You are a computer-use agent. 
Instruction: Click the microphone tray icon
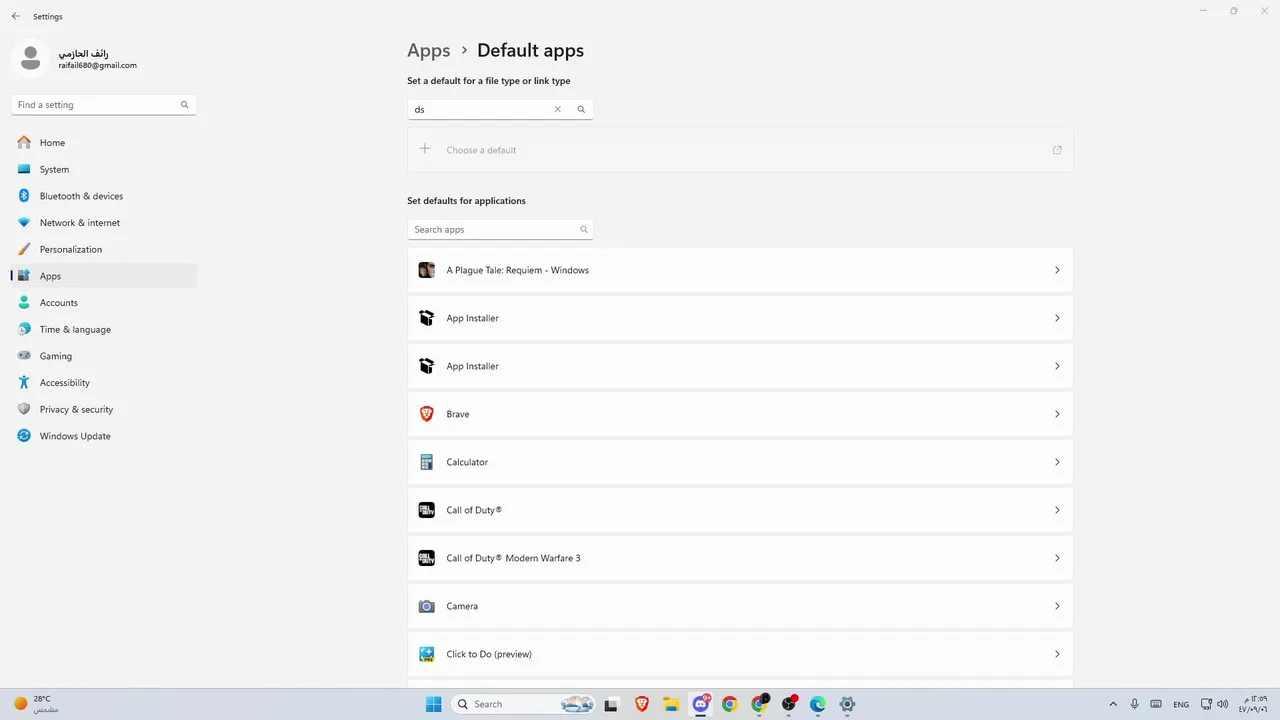(x=1134, y=704)
